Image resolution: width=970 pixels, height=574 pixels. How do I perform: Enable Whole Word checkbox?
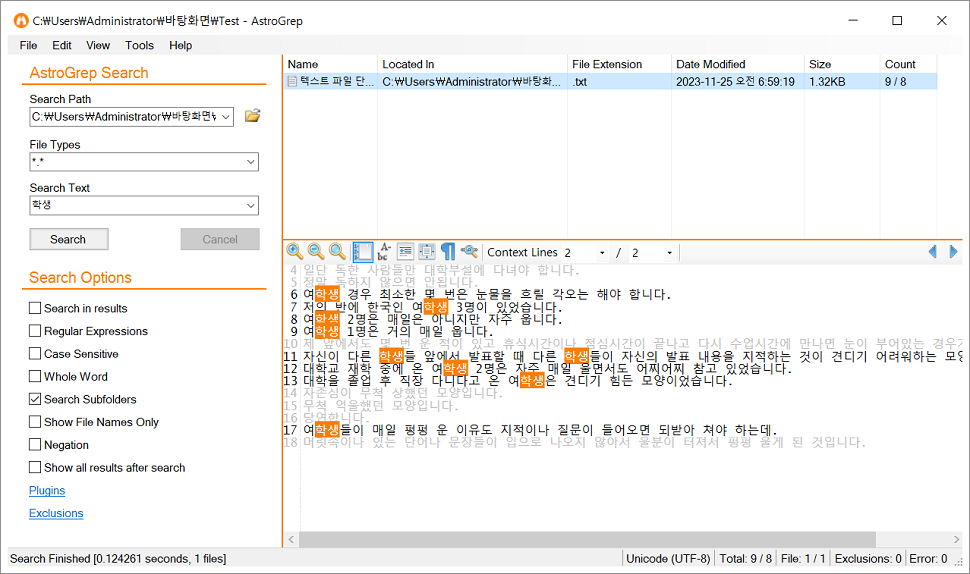[x=35, y=376]
